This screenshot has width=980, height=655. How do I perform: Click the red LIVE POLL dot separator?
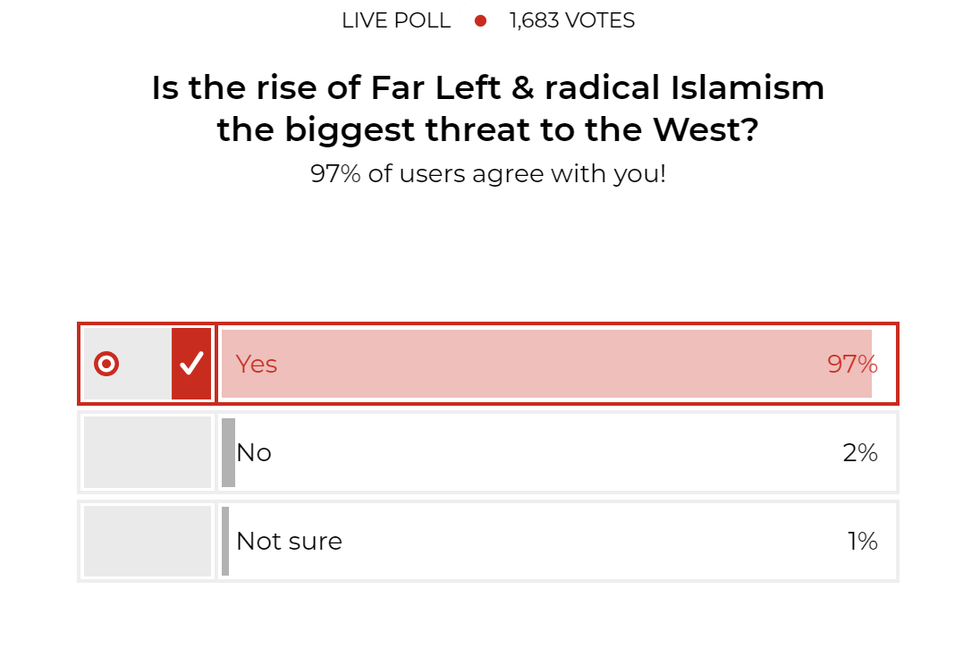click(x=480, y=19)
